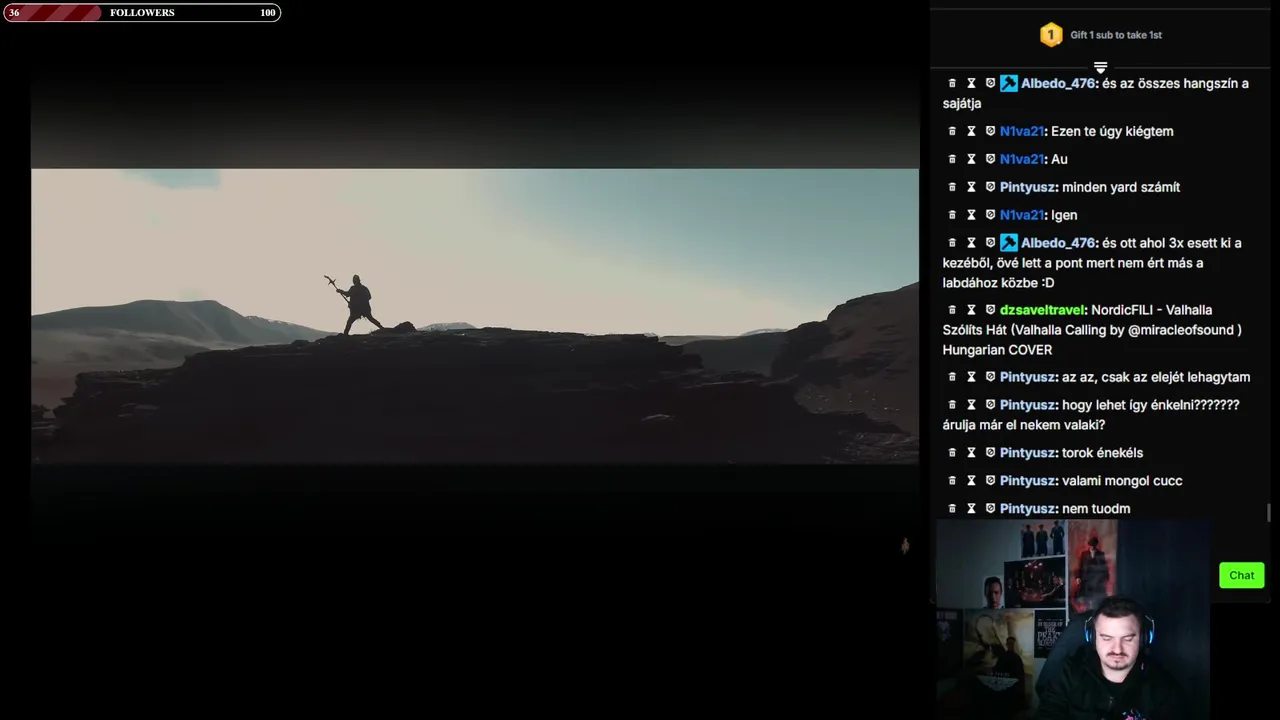Delete "az az, csak az elejét lehagytam" message
1280x720 pixels.
(952, 377)
